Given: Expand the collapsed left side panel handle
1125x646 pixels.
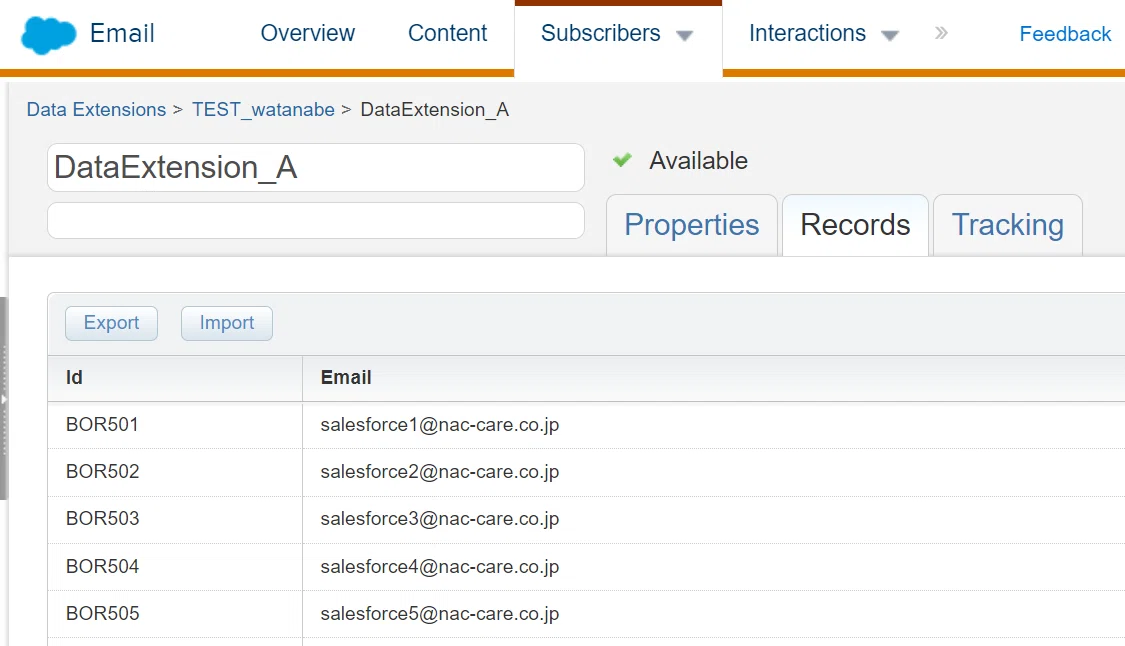Looking at the screenshot, I should pos(4,398).
